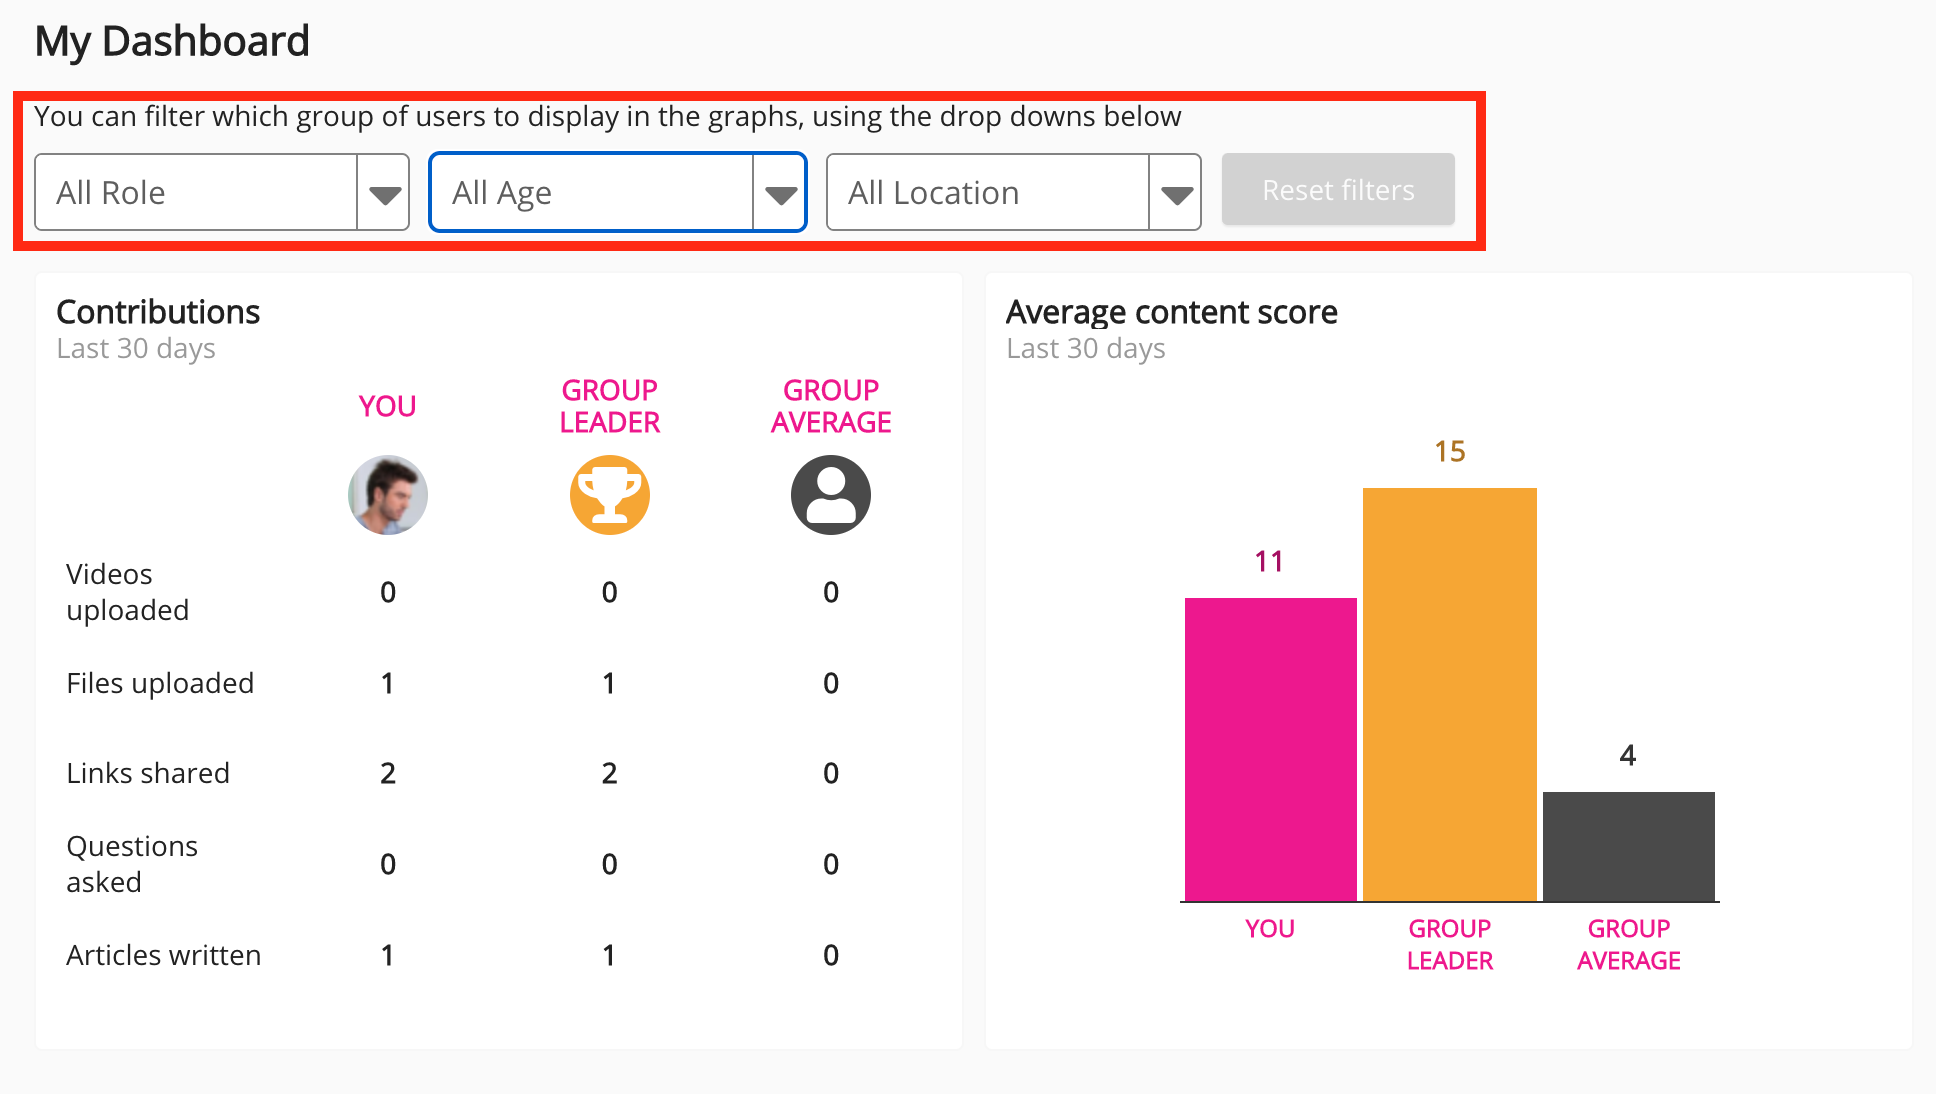The image size is (1936, 1094).
Task: Open the All Location dropdown arrow
Action: tap(1176, 193)
